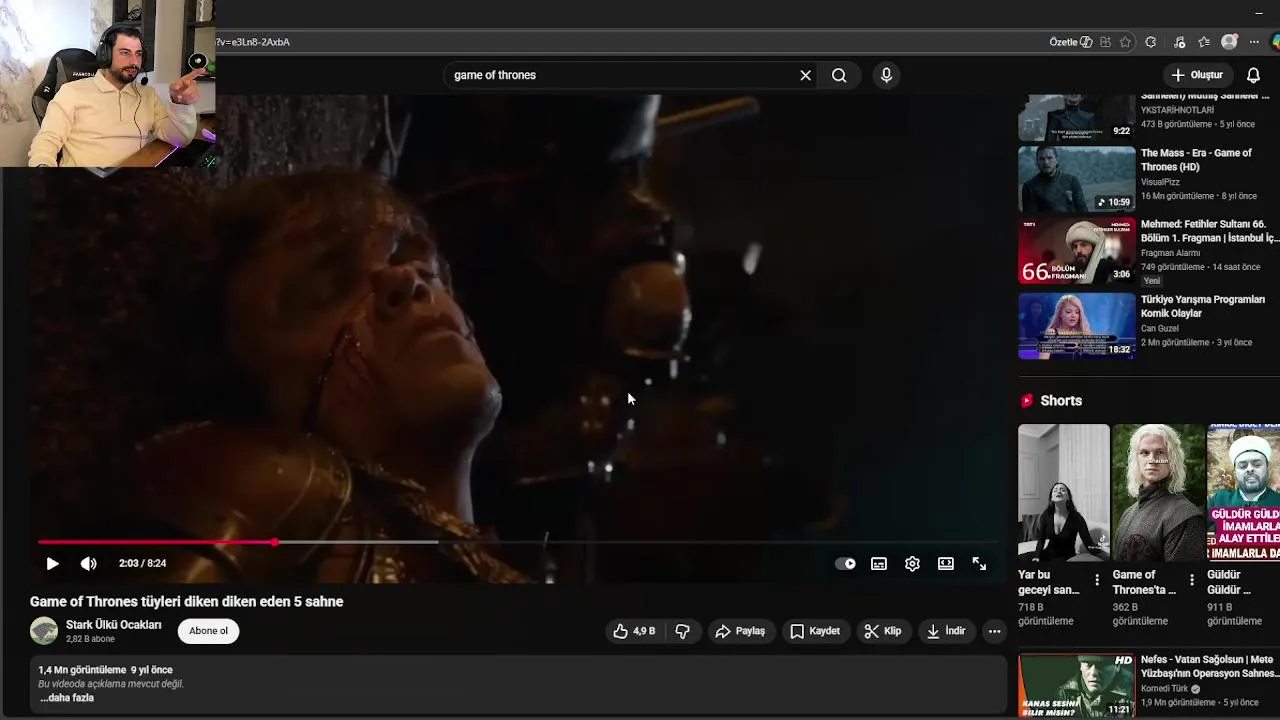This screenshot has width=1280, height=720.
Task: Open the split screen icon in address bar
Action: click(x=1105, y=42)
